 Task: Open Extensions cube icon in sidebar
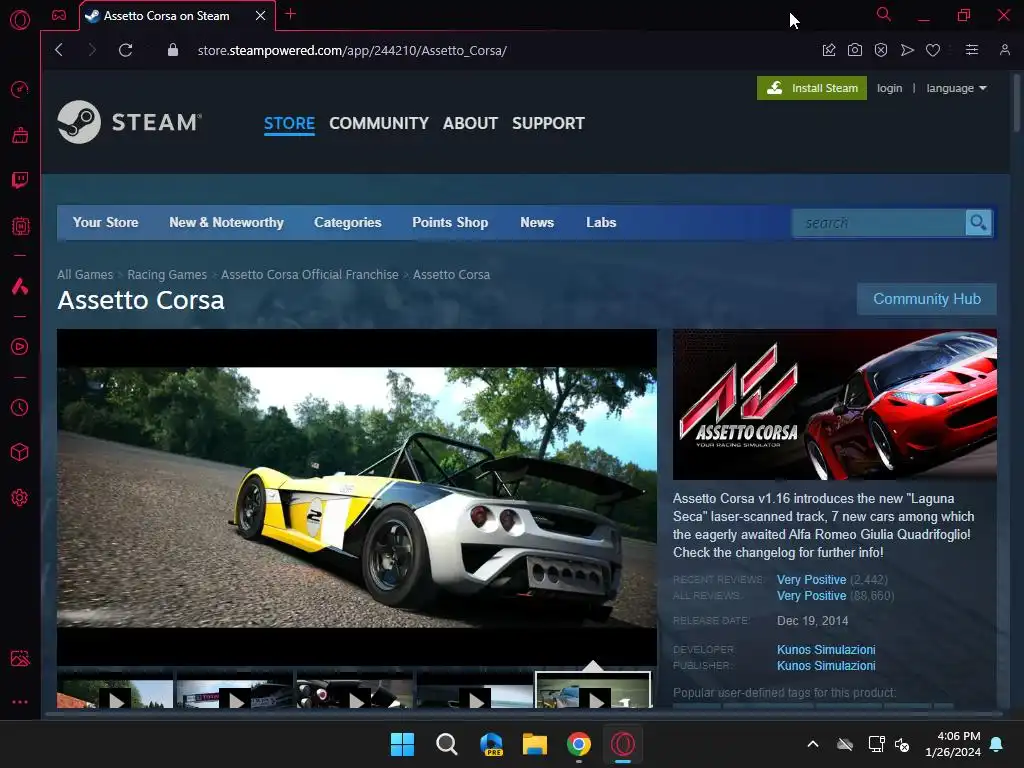coord(20,453)
